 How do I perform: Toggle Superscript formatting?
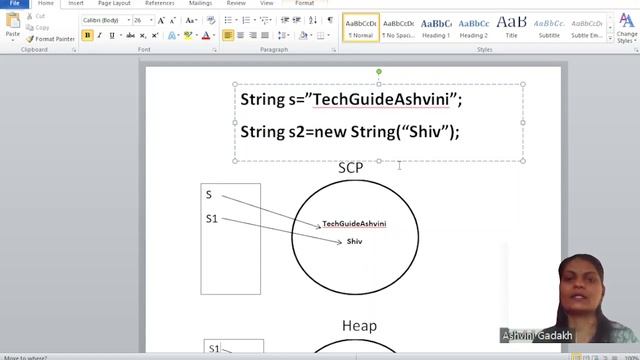[x=155, y=36]
